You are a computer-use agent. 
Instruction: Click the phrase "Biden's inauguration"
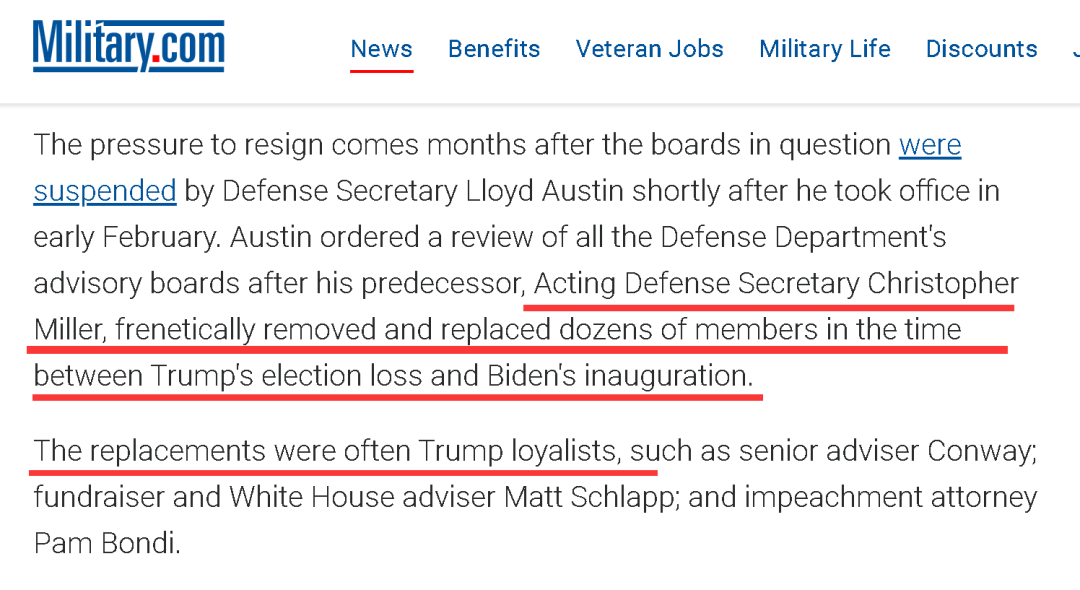pos(618,376)
